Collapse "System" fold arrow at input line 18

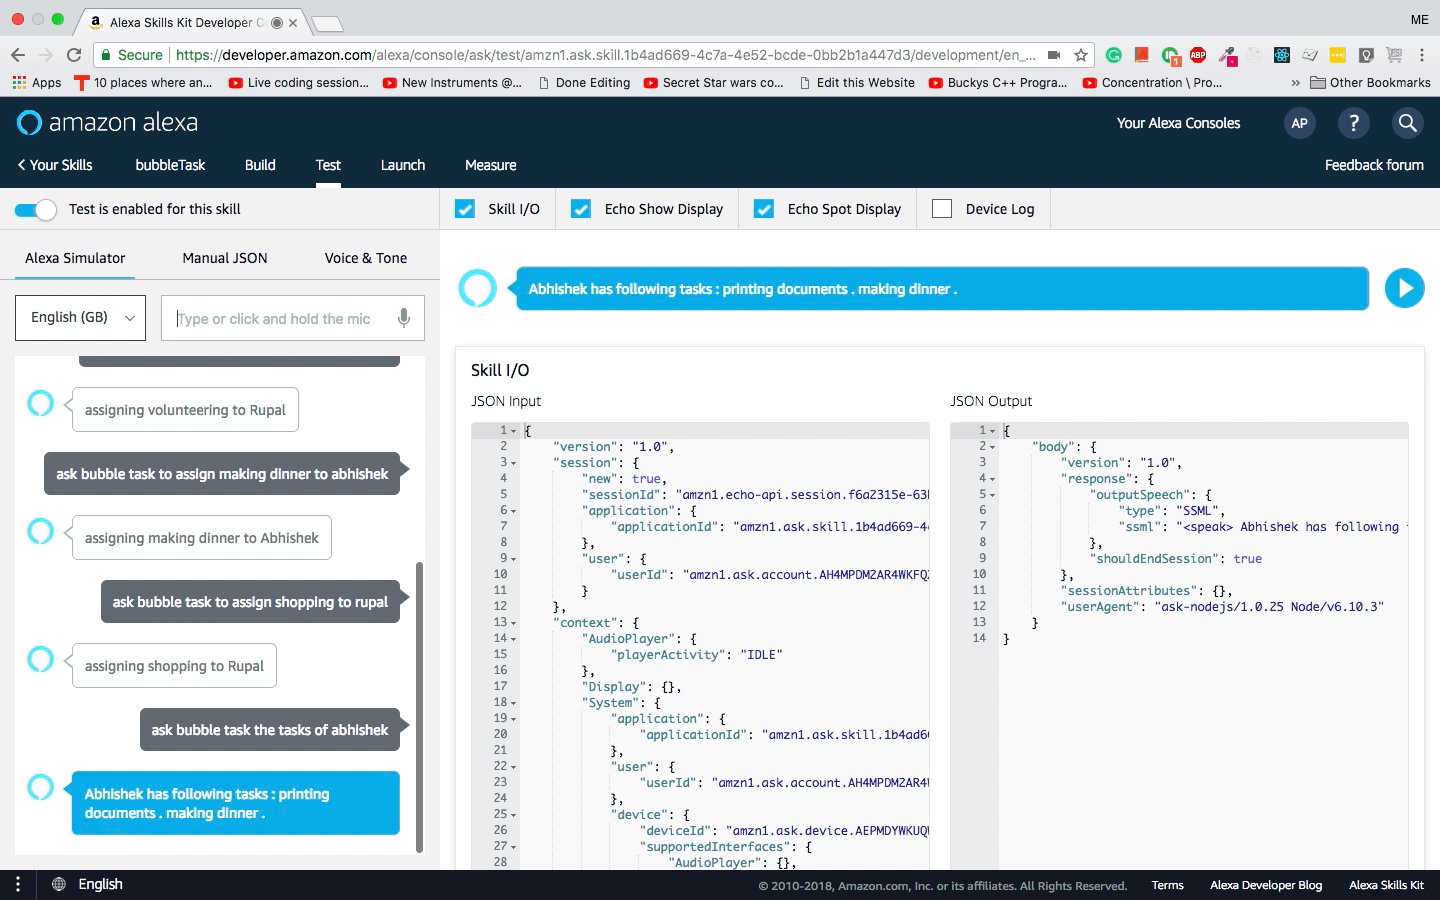[514, 703]
